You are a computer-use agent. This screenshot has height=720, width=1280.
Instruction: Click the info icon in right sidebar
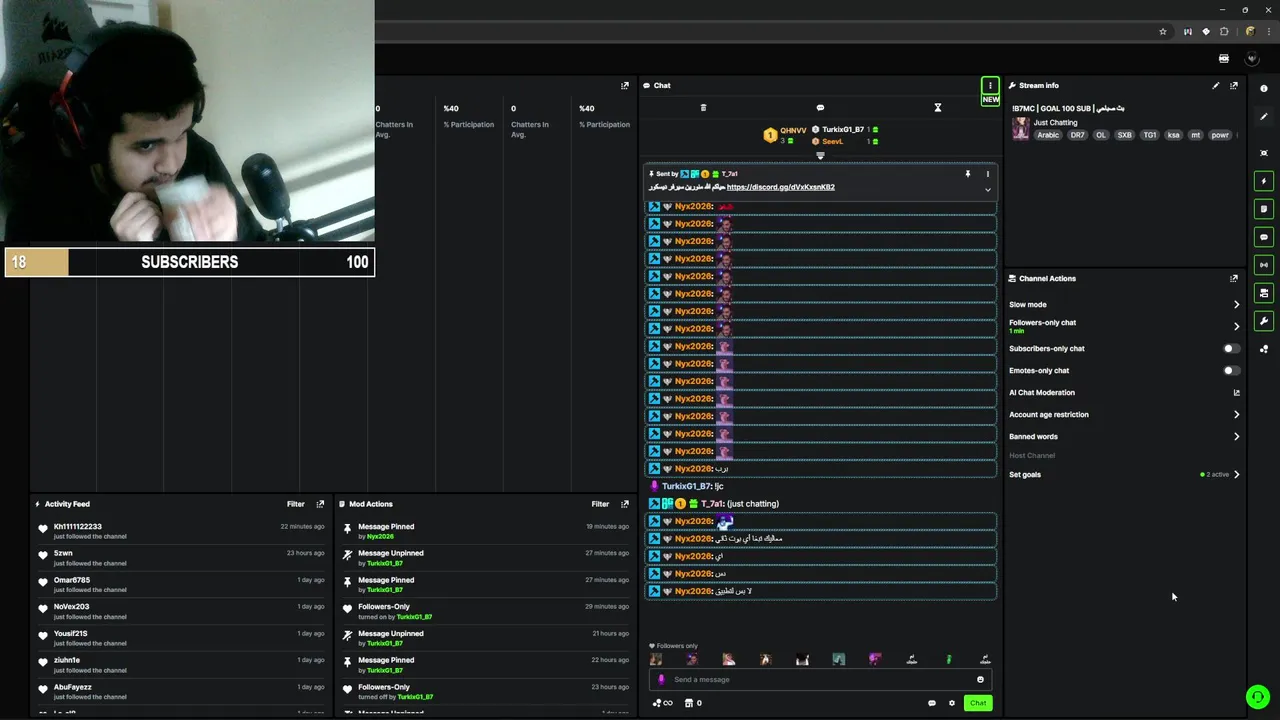tap(1264, 89)
